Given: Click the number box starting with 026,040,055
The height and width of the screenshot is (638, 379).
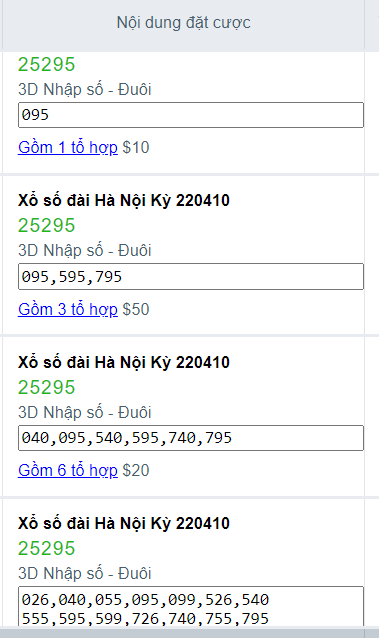Looking at the screenshot, I should point(191,607).
